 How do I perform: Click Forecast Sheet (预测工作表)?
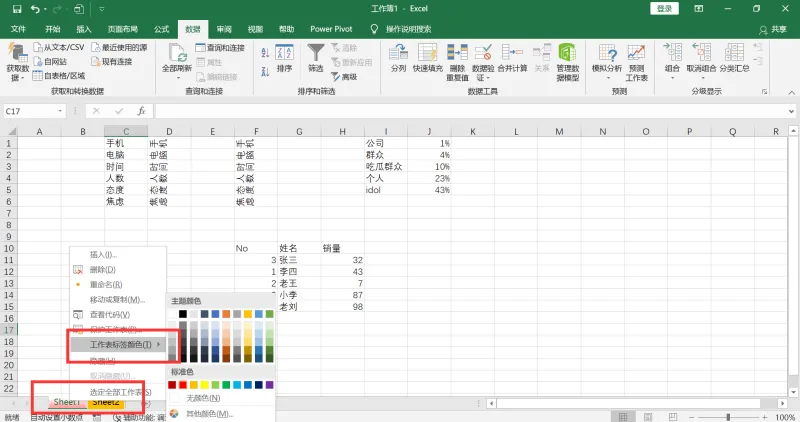tap(636, 62)
